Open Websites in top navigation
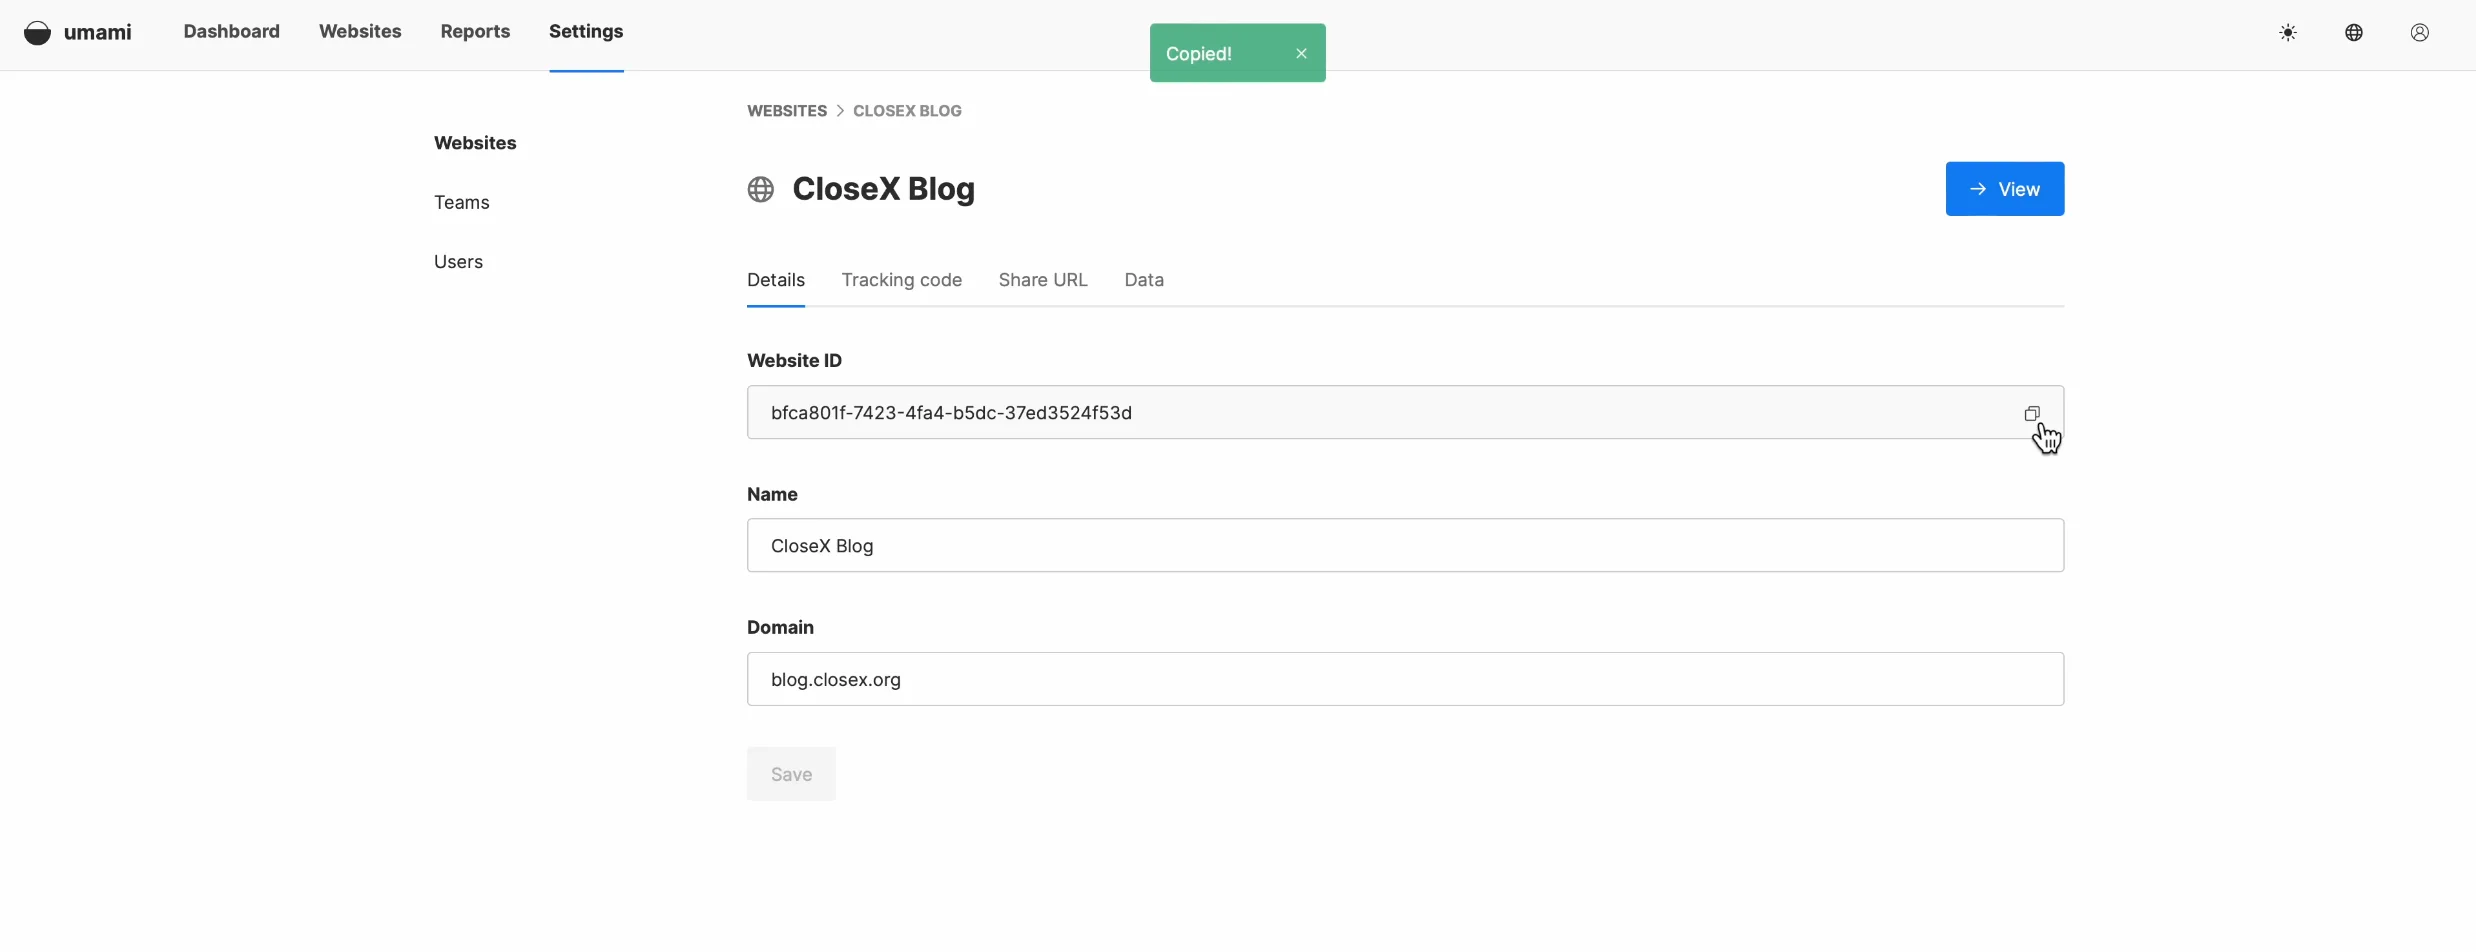Screen dimensions: 2476x952 360,32
